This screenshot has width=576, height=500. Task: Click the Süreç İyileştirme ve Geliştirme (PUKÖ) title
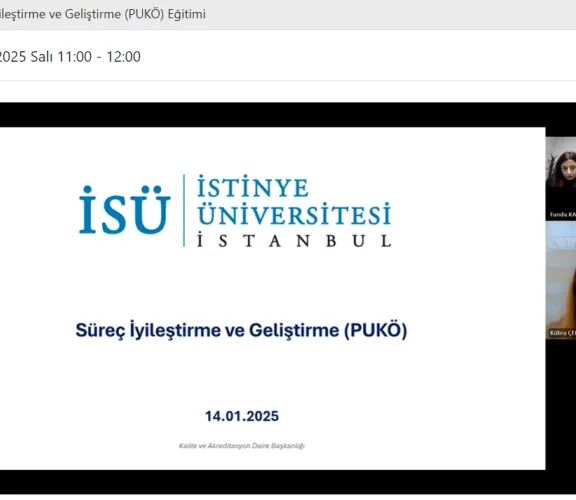point(241,331)
